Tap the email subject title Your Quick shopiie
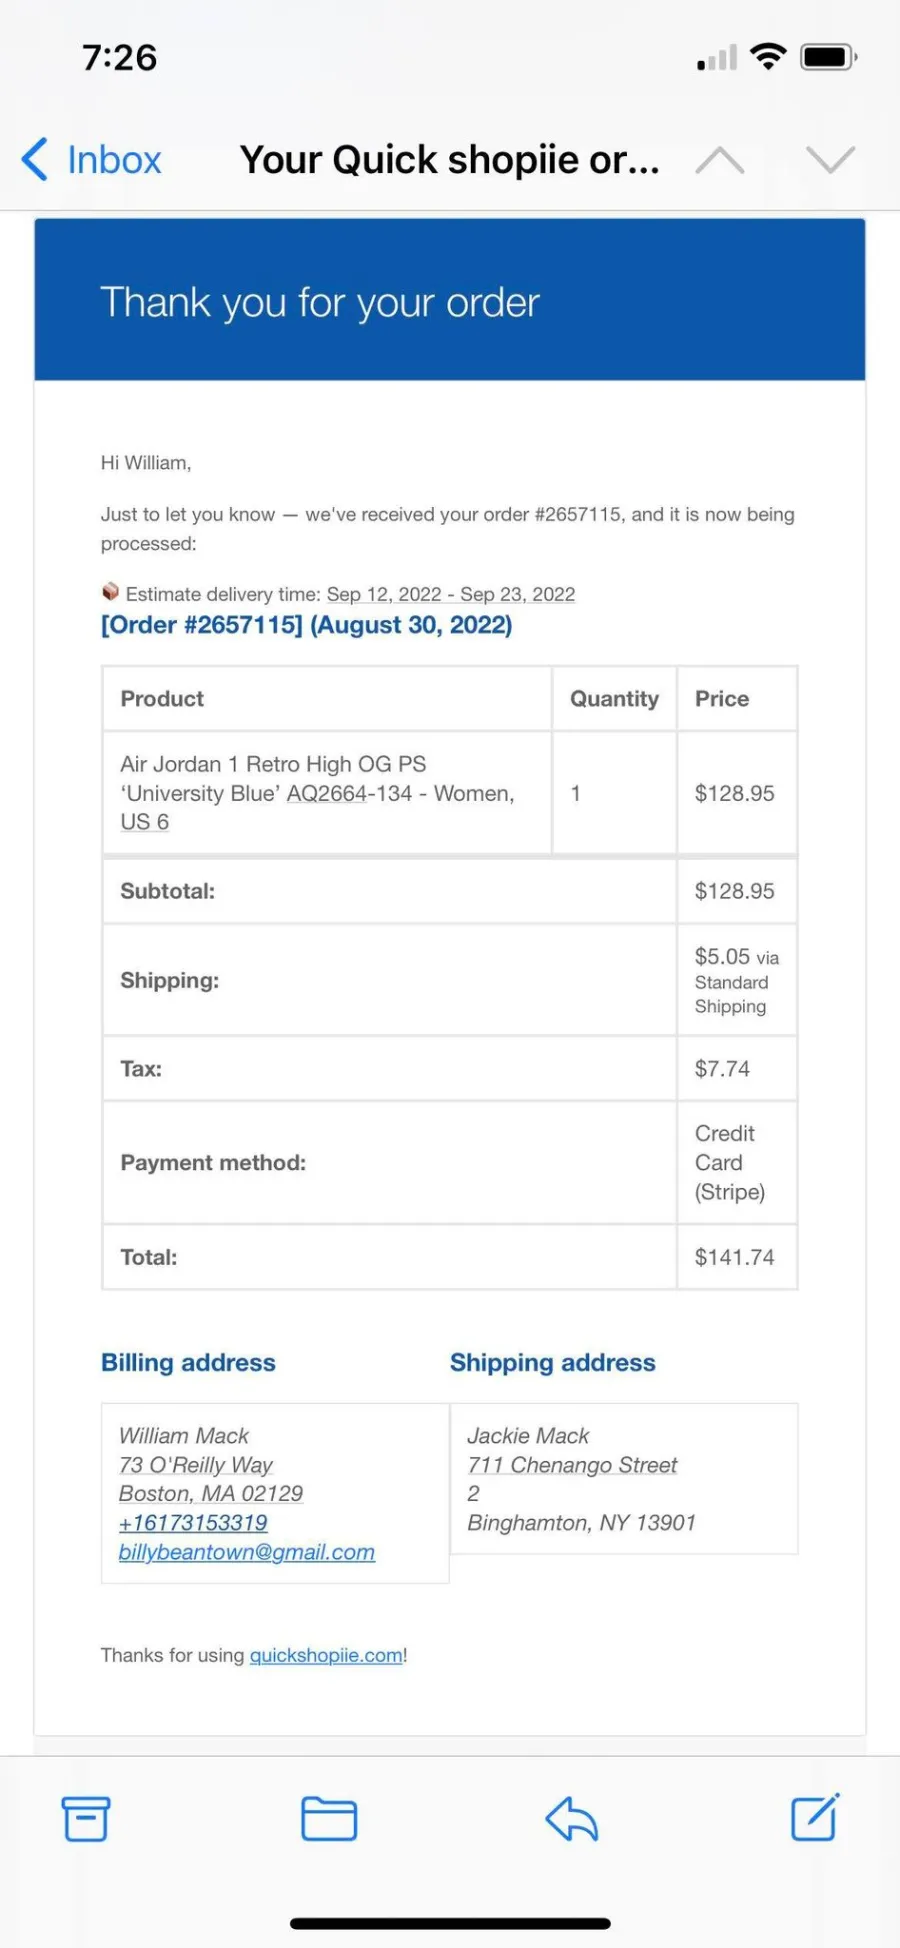Image resolution: width=900 pixels, height=1948 pixels. coord(450,160)
